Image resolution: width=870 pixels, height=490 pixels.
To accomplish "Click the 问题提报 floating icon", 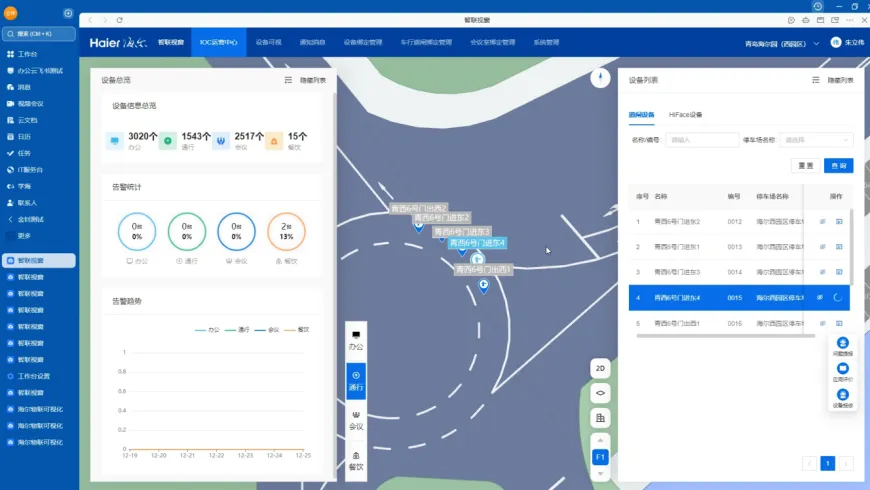I will click(842, 346).
